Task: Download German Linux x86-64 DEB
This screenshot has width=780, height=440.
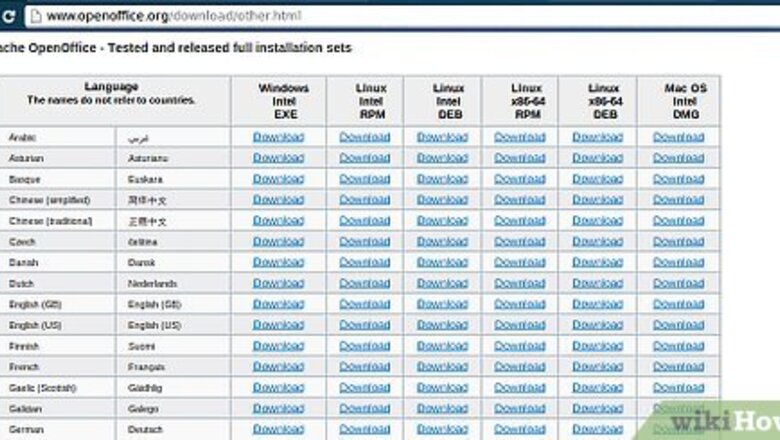Action: click(x=597, y=429)
